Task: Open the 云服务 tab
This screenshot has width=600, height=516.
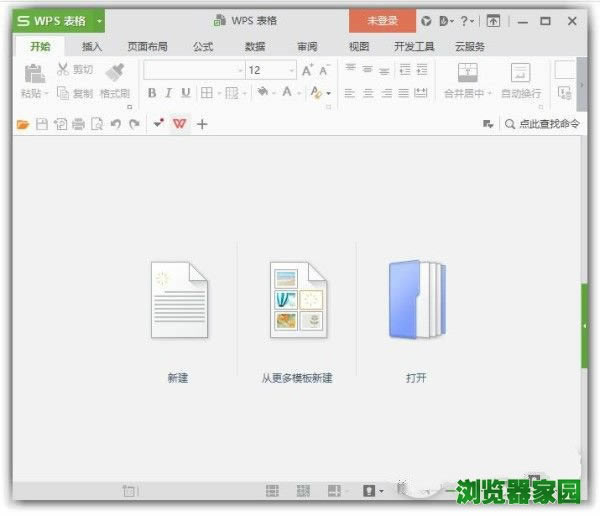Action: (470, 47)
